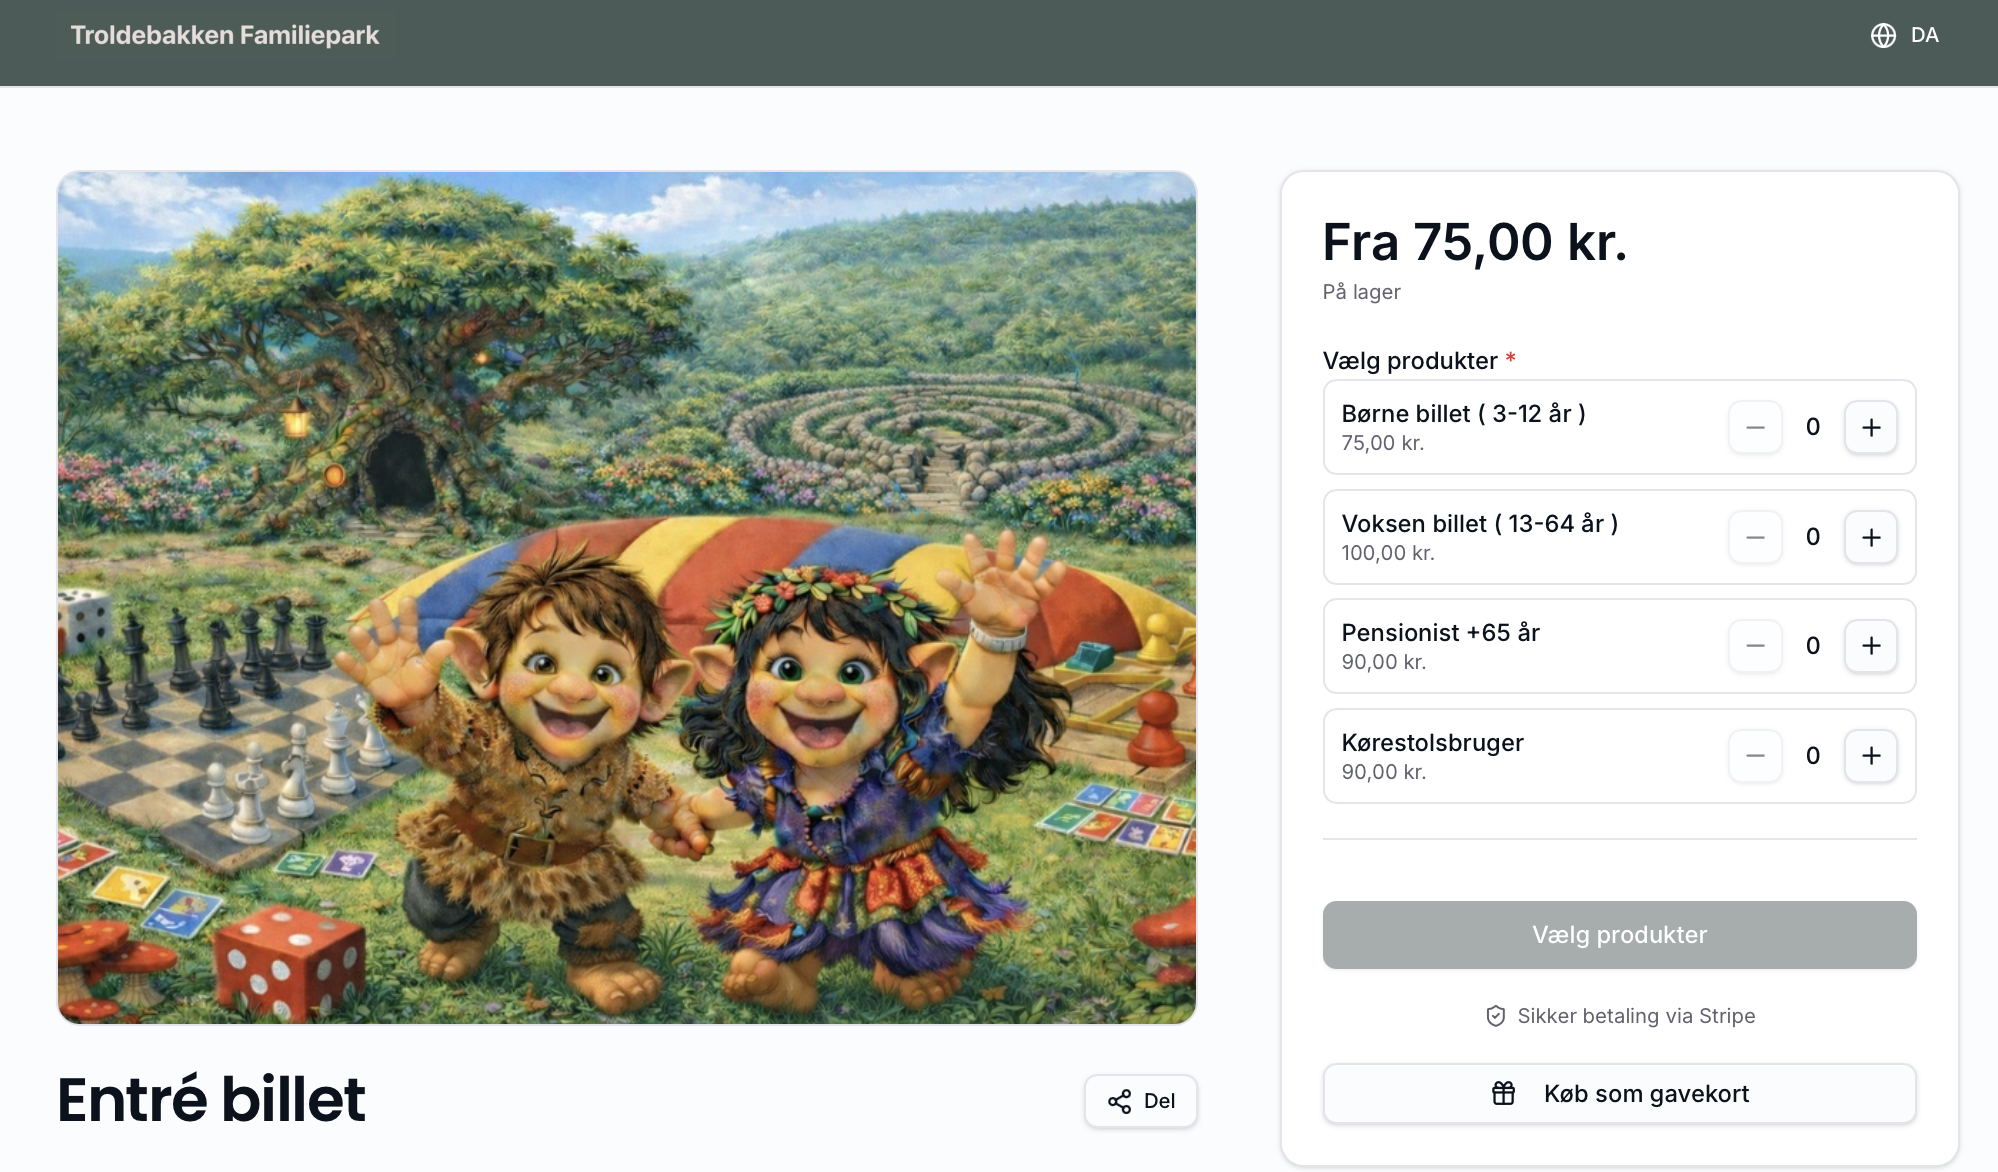The image size is (1998, 1172).
Task: Click the globe language icon
Action: [x=1883, y=35]
